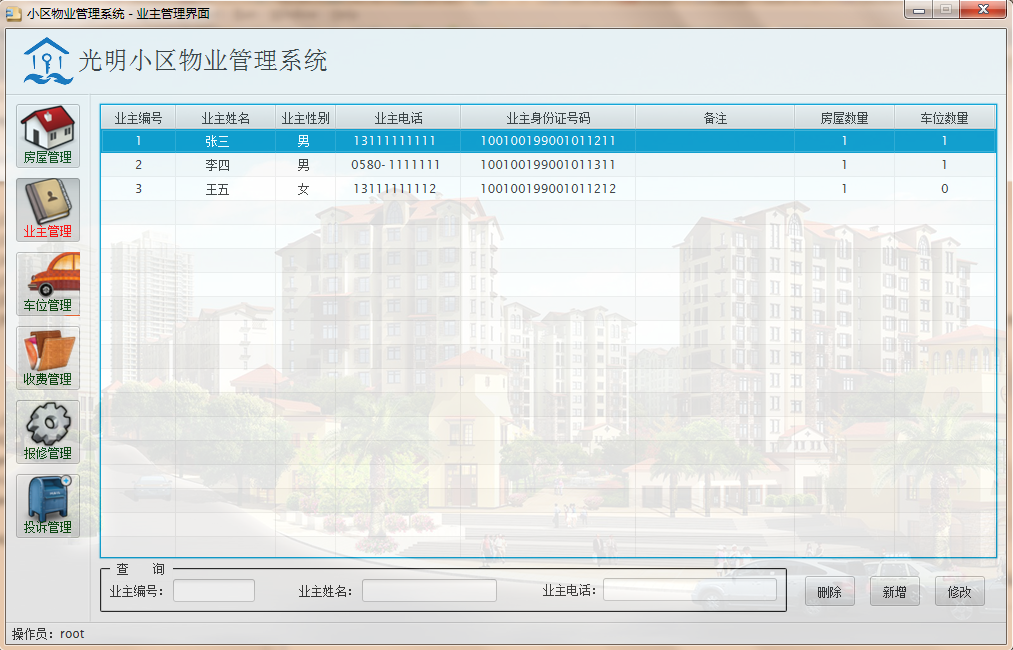Select owner name 张三 cell
Screen dimensions: 1013x650
click(x=225, y=141)
